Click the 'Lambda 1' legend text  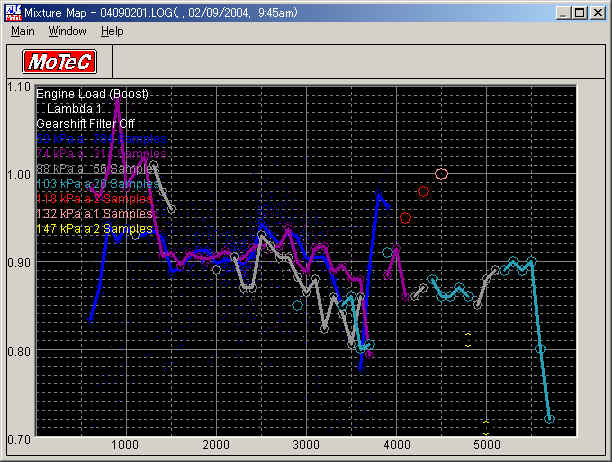coord(74,109)
